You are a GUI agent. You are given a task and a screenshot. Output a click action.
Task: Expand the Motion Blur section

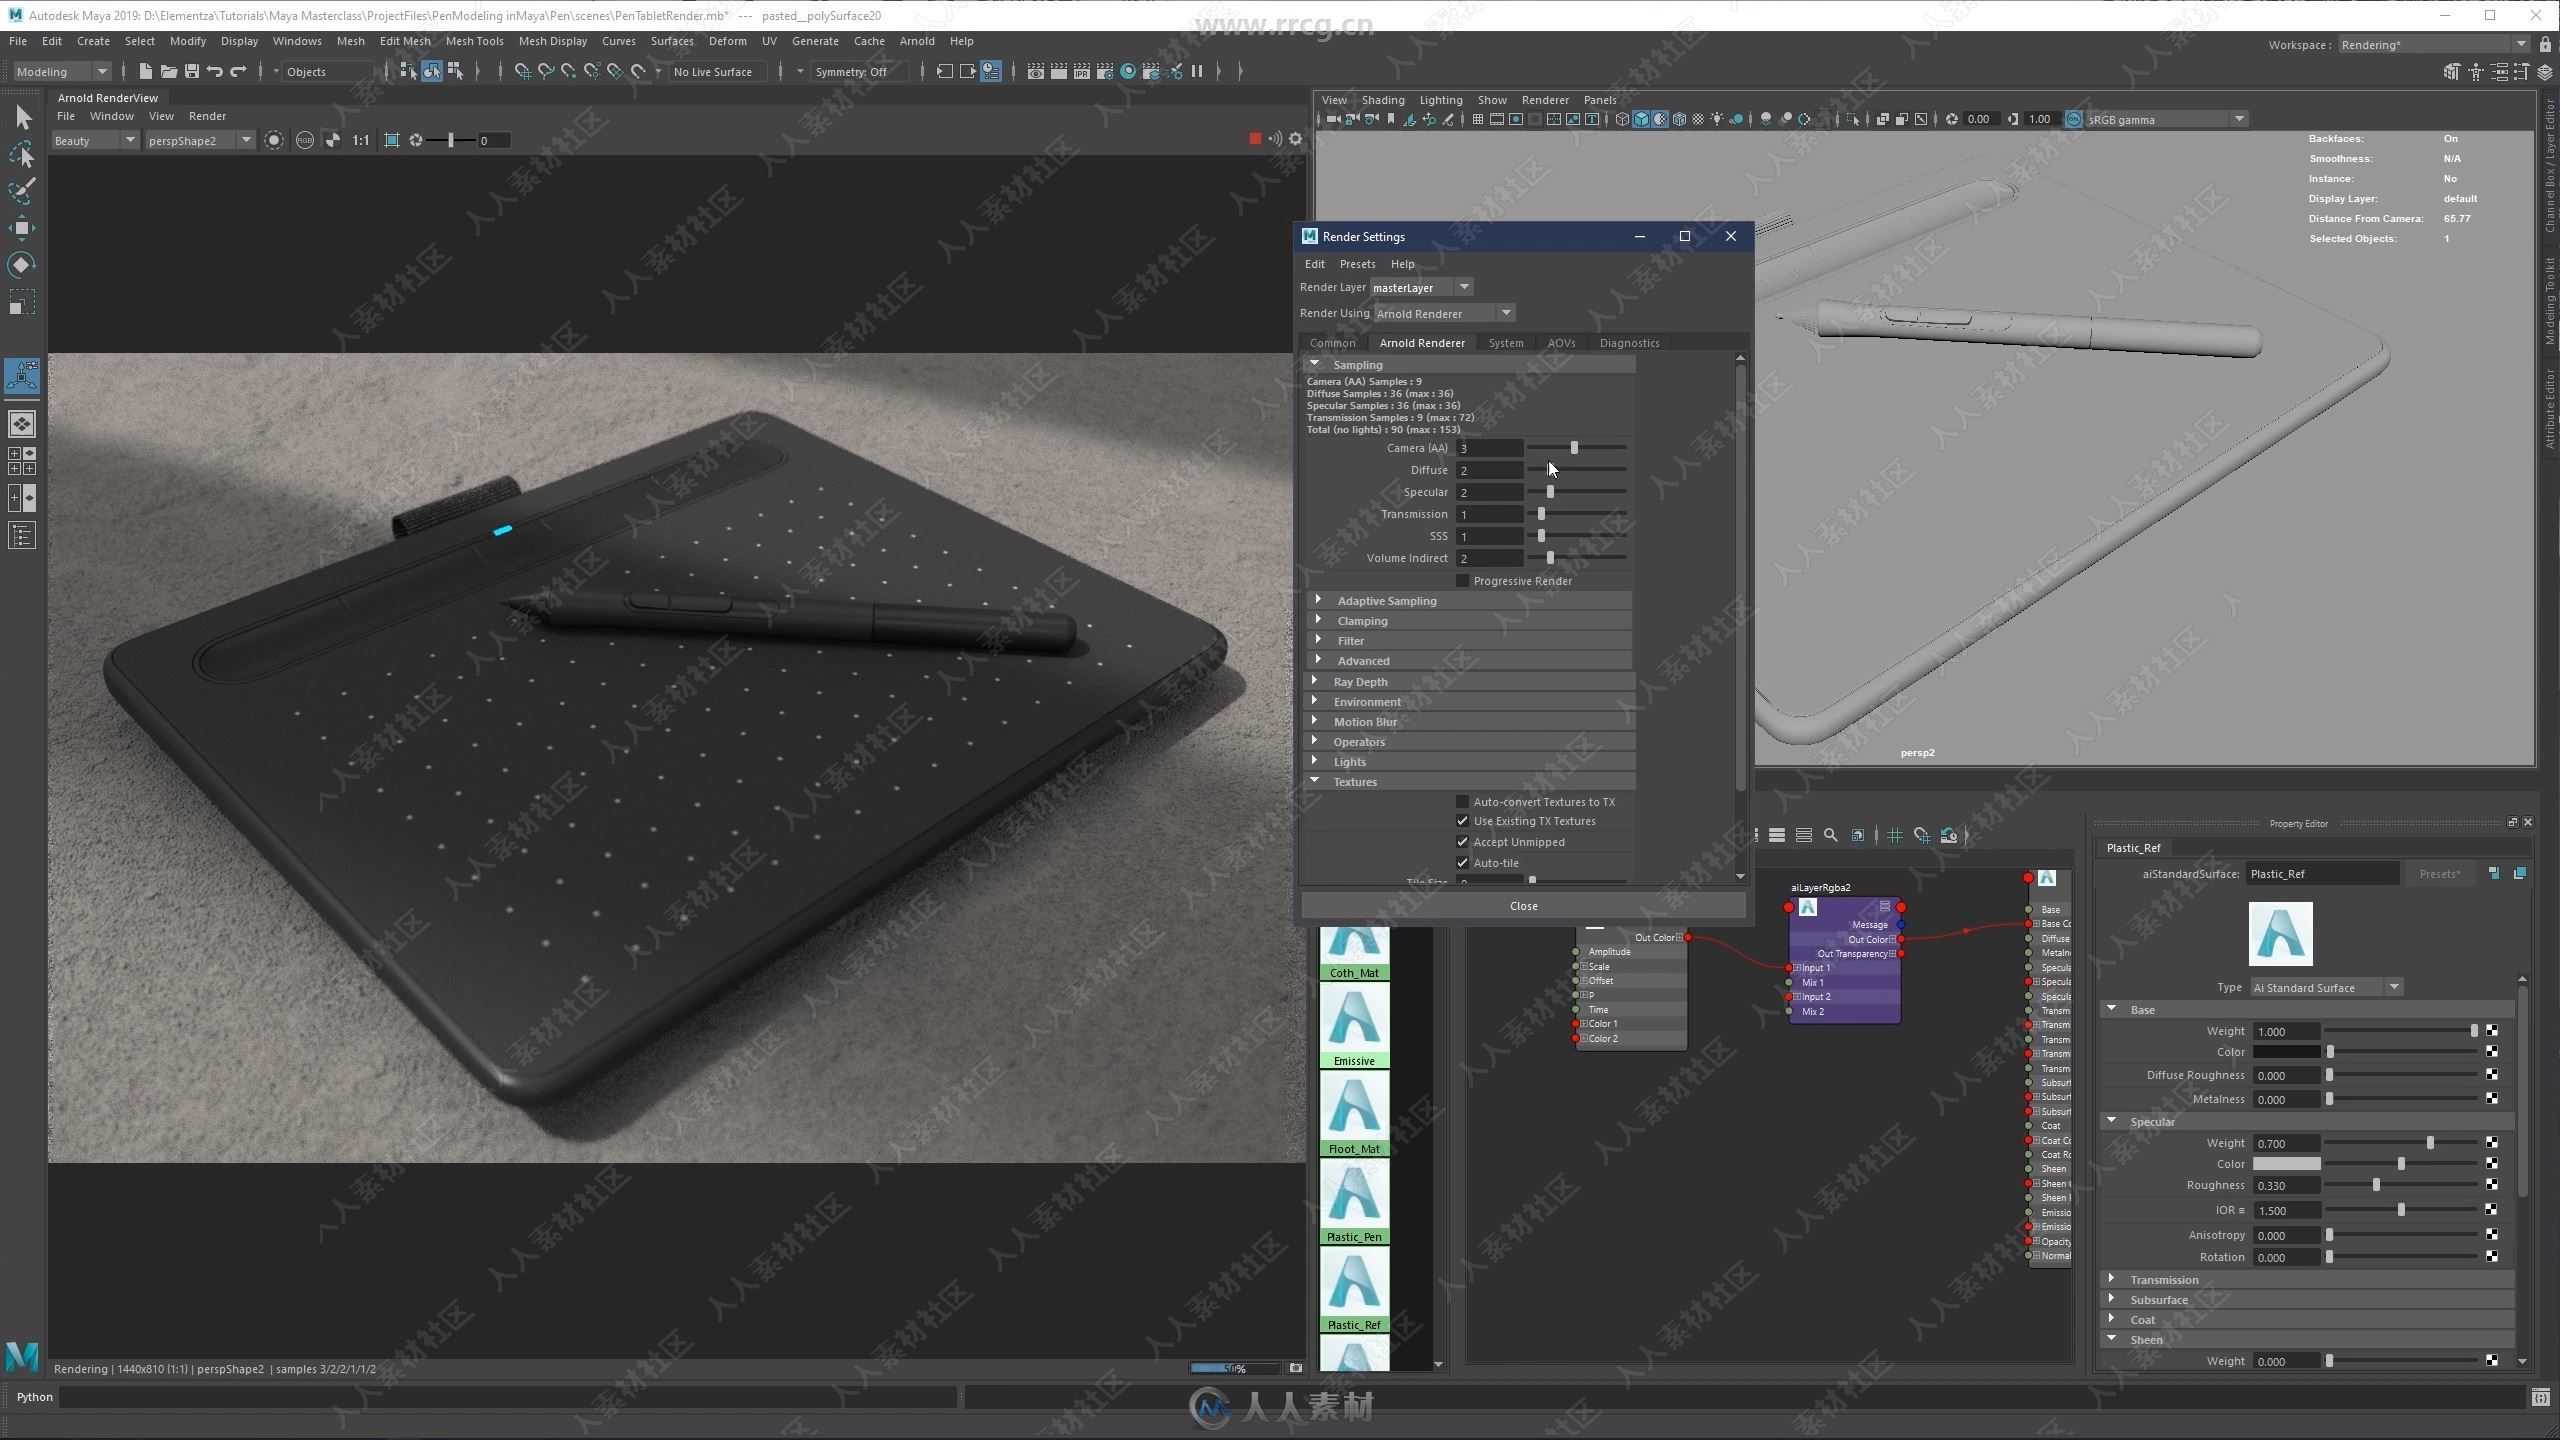1470,722
